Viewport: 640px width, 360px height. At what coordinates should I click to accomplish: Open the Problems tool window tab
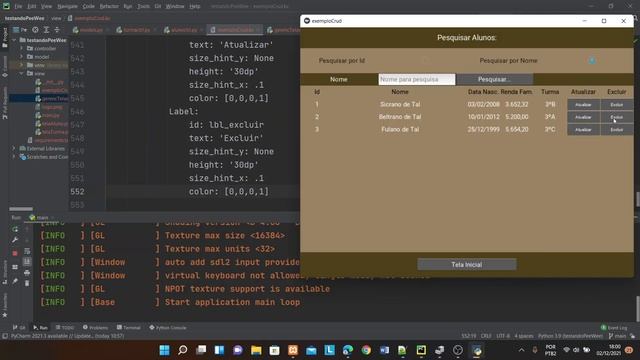pyautogui.click(x=95, y=327)
